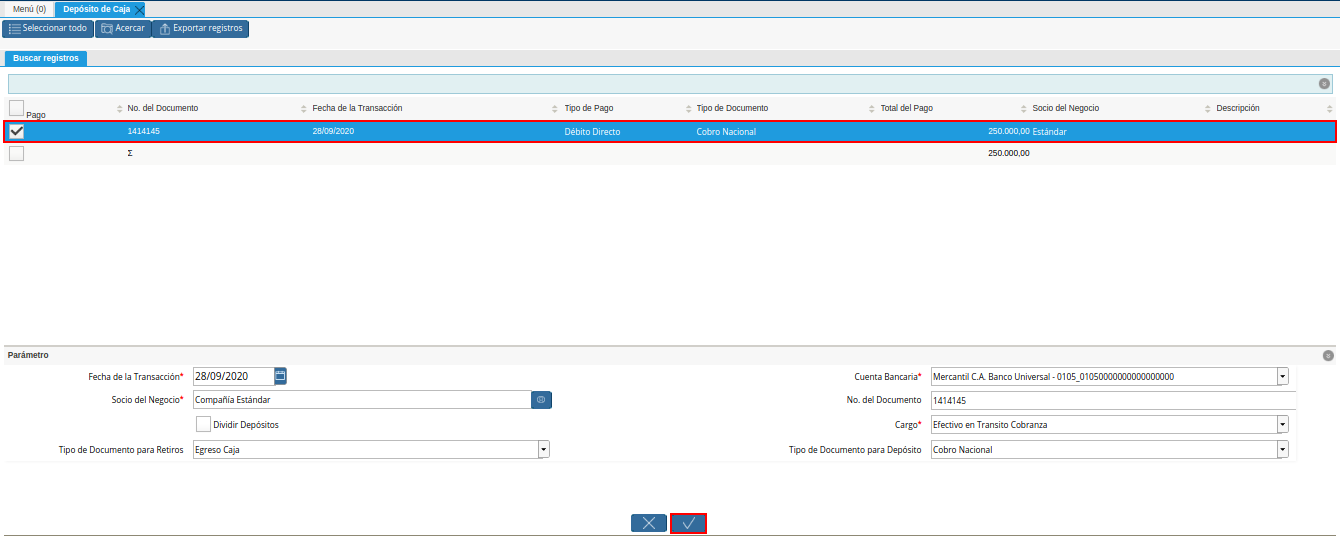Click the 28/09/2020 date cell in table
1340x536 pixels.
pos(333,131)
